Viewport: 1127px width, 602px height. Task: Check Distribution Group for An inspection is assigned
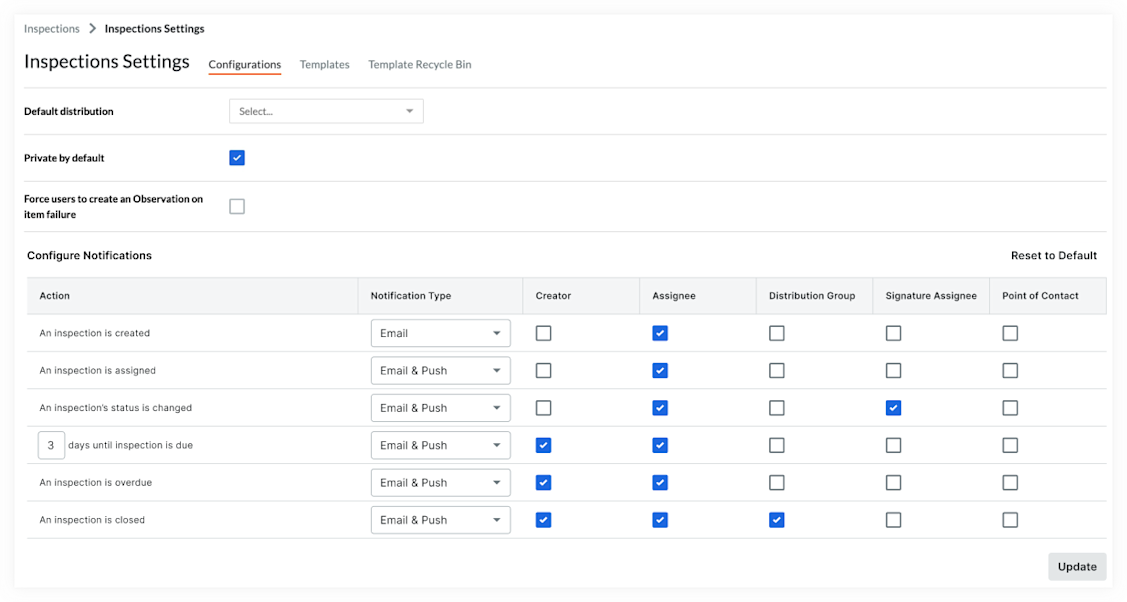777,371
